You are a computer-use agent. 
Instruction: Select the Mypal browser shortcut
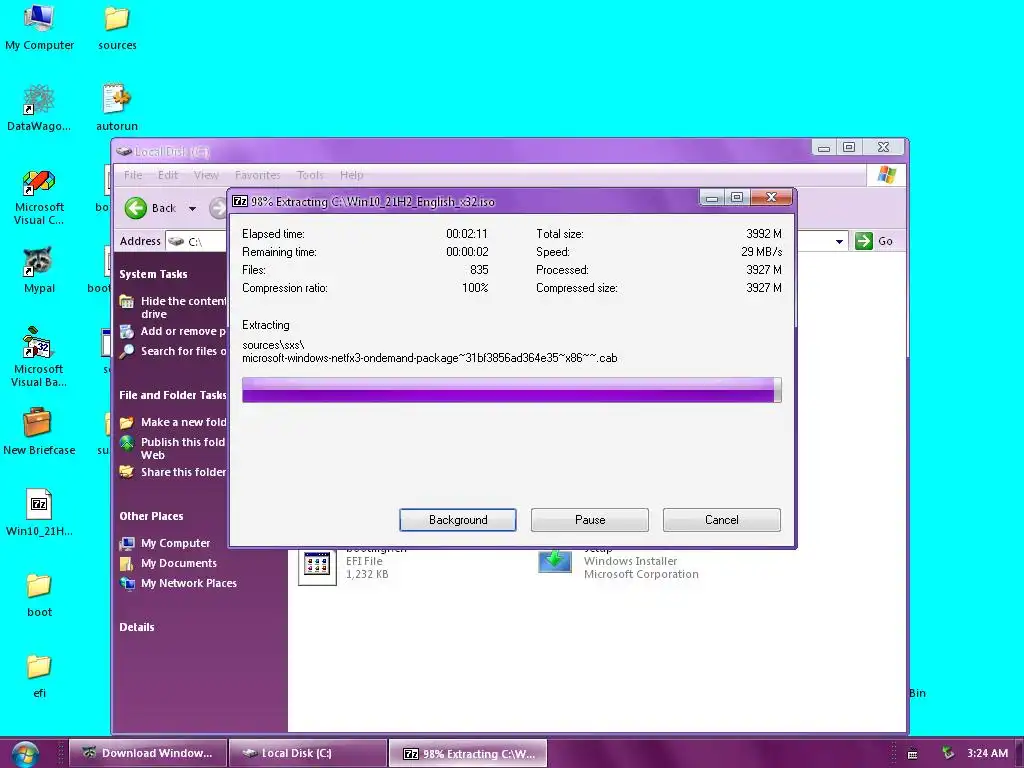pos(39,270)
